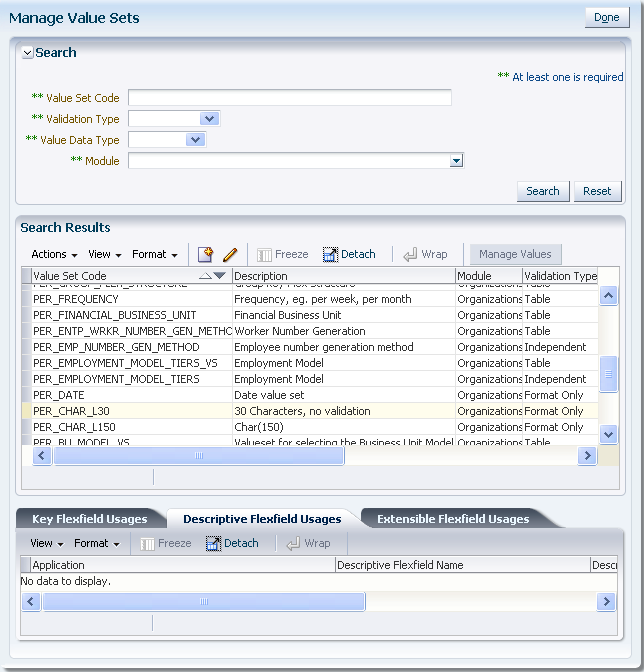Click the Validation Type column header
Viewport: 644px width, 672px height.
(x=560, y=276)
